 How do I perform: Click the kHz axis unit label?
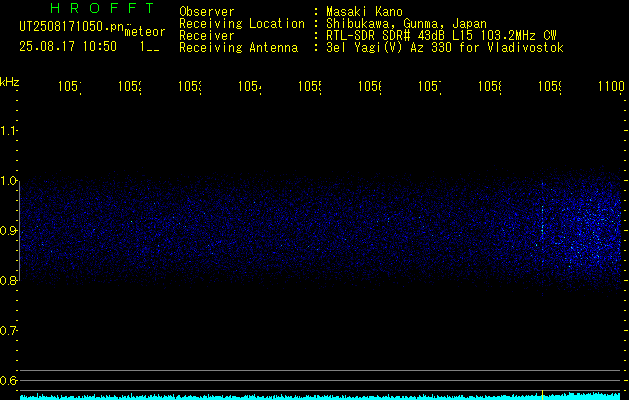(9, 82)
